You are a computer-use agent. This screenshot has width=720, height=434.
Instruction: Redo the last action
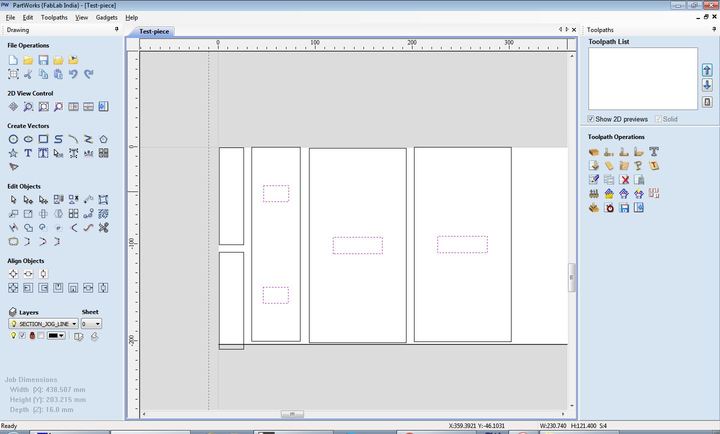pyautogui.click(x=89, y=74)
